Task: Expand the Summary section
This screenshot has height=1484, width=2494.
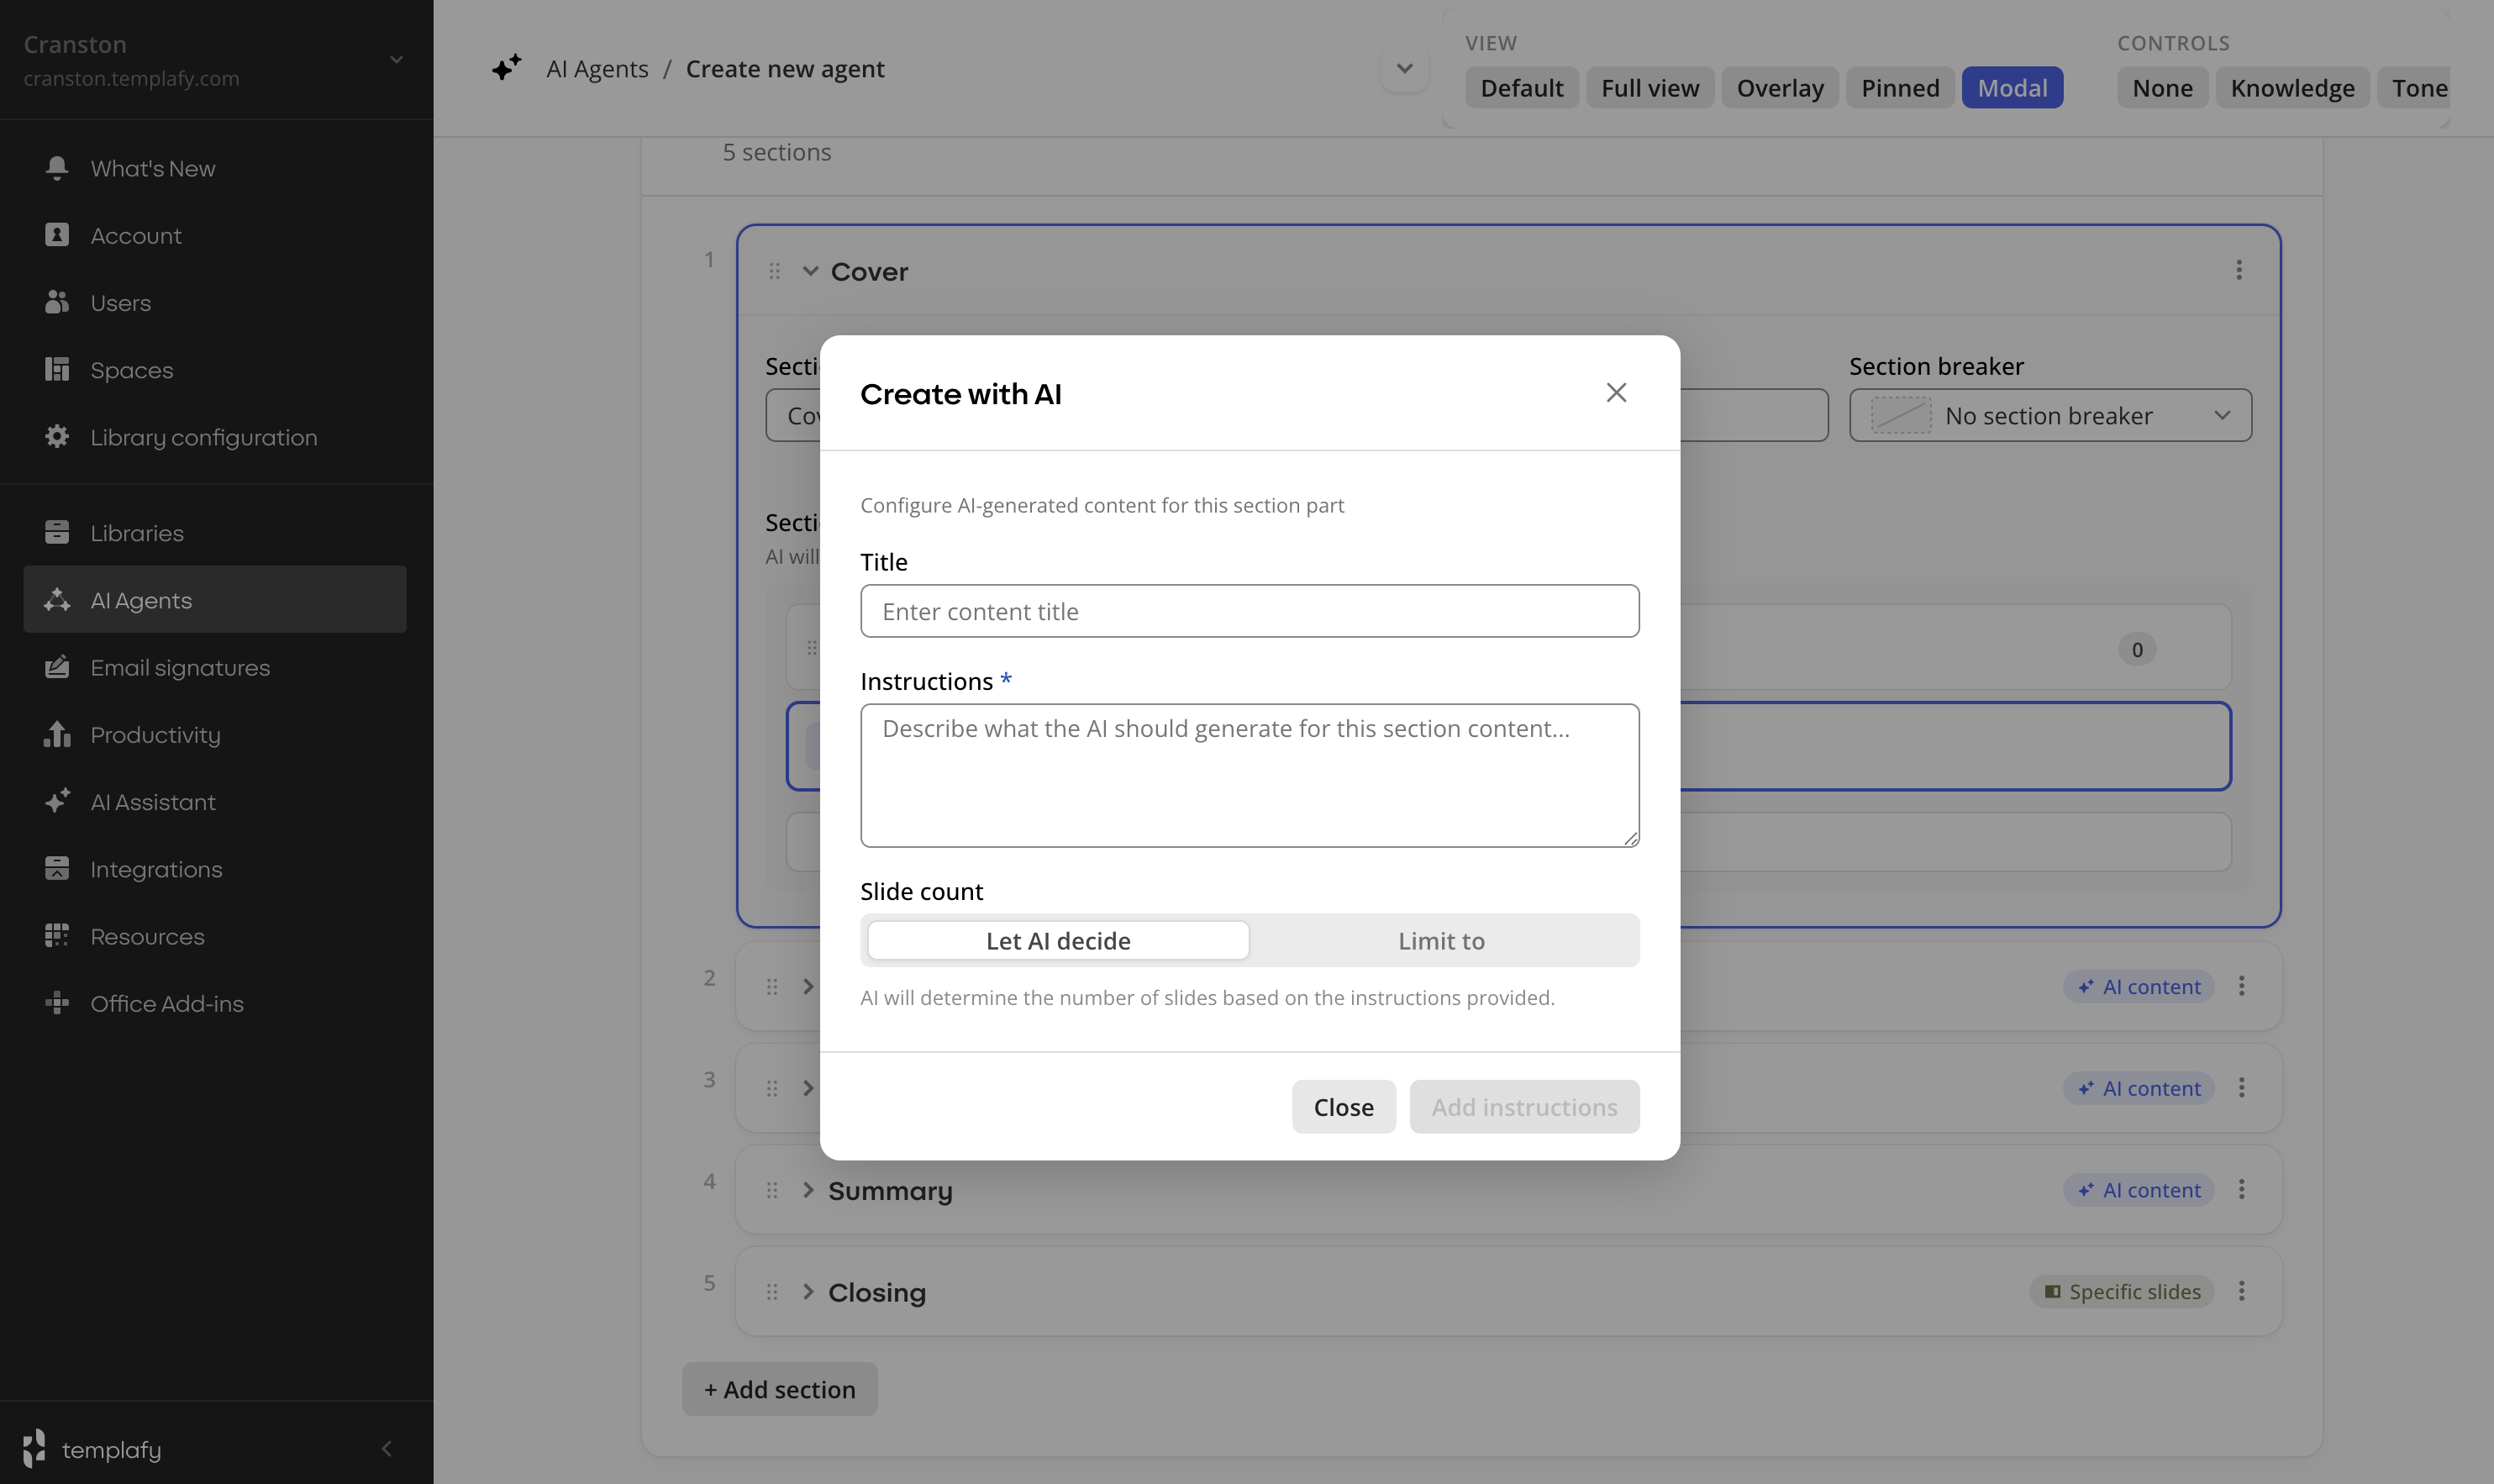Action: click(x=808, y=1190)
